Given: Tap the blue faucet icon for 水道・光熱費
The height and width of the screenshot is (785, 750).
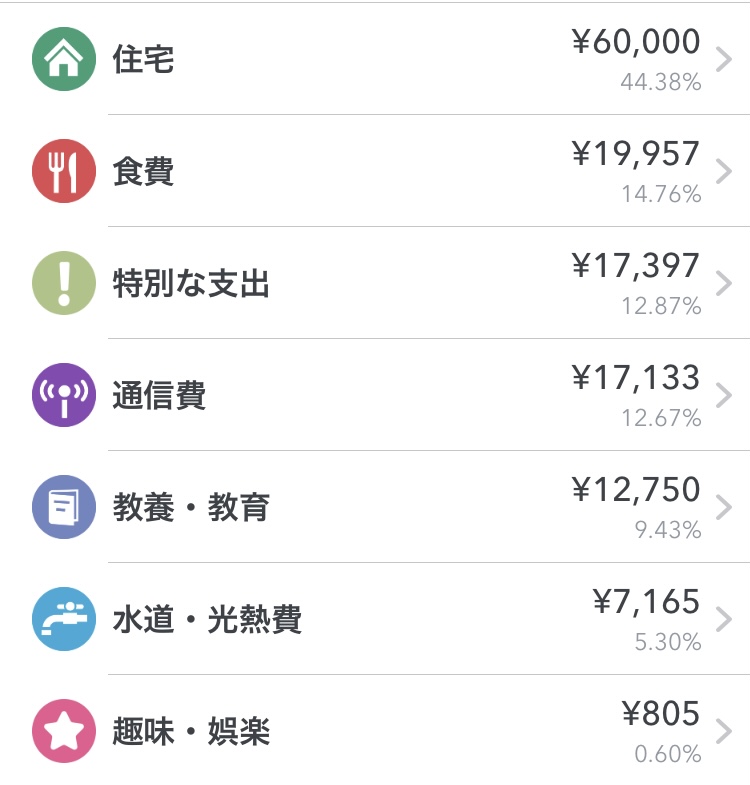Looking at the screenshot, I should [64, 619].
